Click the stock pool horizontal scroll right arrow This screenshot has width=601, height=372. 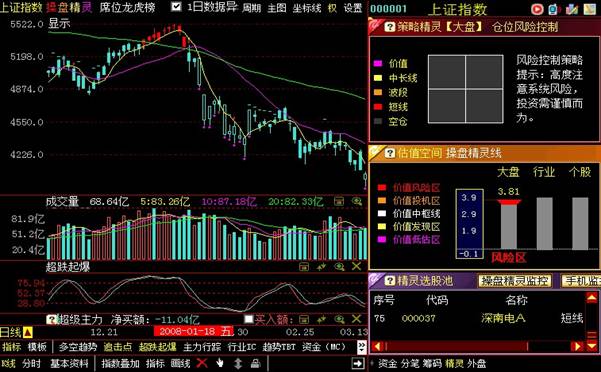coord(577,346)
